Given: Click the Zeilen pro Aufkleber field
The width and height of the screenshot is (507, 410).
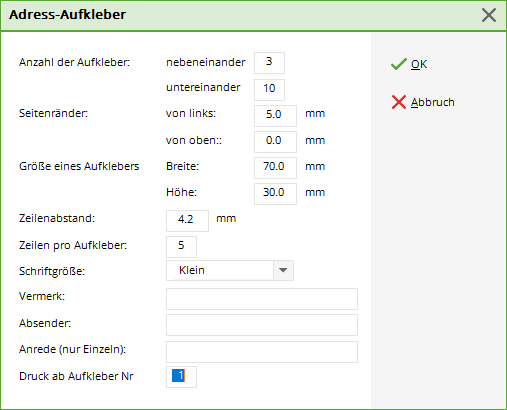Looking at the screenshot, I should click(181, 247).
